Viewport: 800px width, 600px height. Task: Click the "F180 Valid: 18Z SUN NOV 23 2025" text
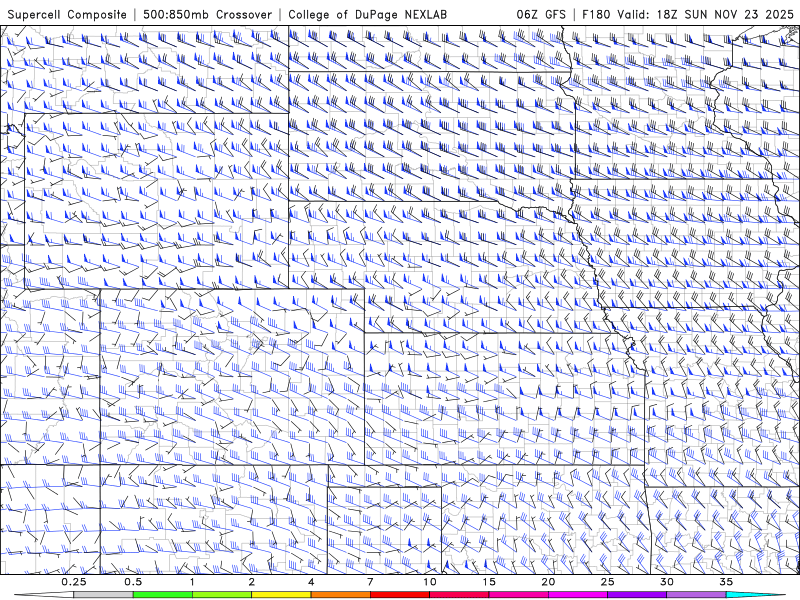pyautogui.click(x=688, y=15)
